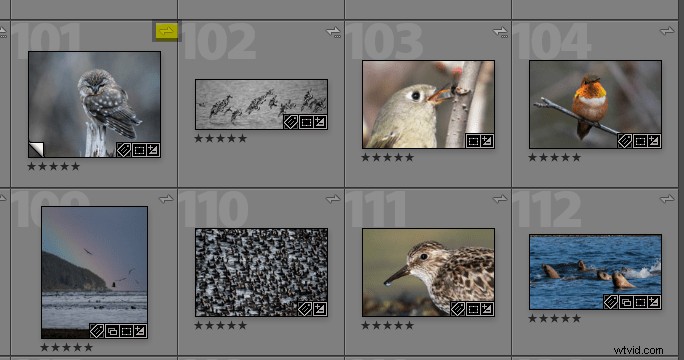Click the collection badge on sea lions photo 112
The width and height of the screenshot is (684, 360).
626,302
